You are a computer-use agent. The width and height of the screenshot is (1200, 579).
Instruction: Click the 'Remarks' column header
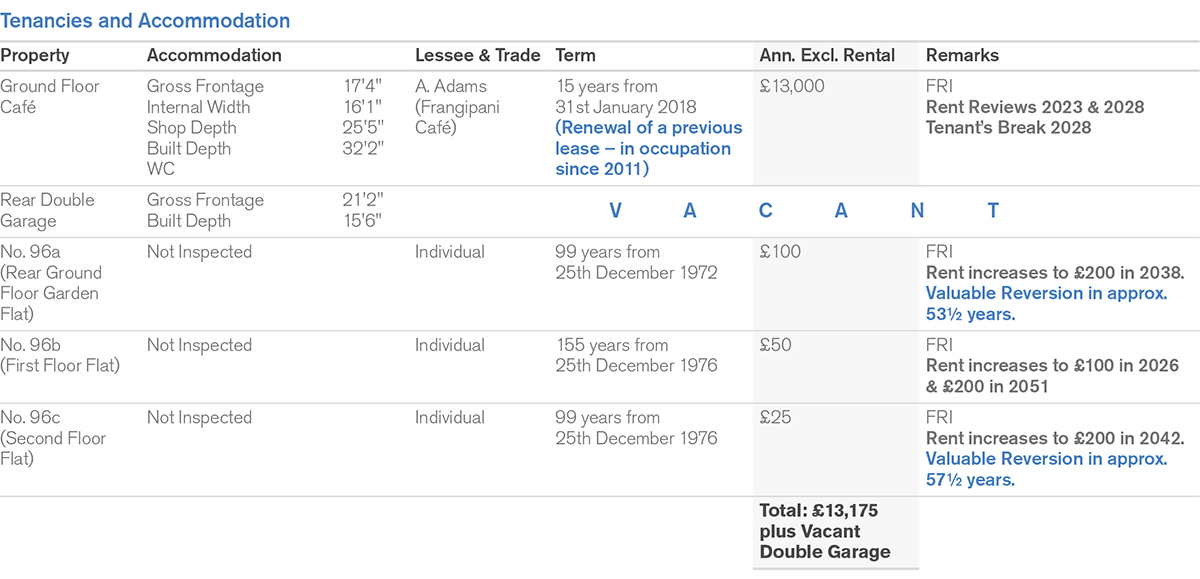[x=962, y=56]
